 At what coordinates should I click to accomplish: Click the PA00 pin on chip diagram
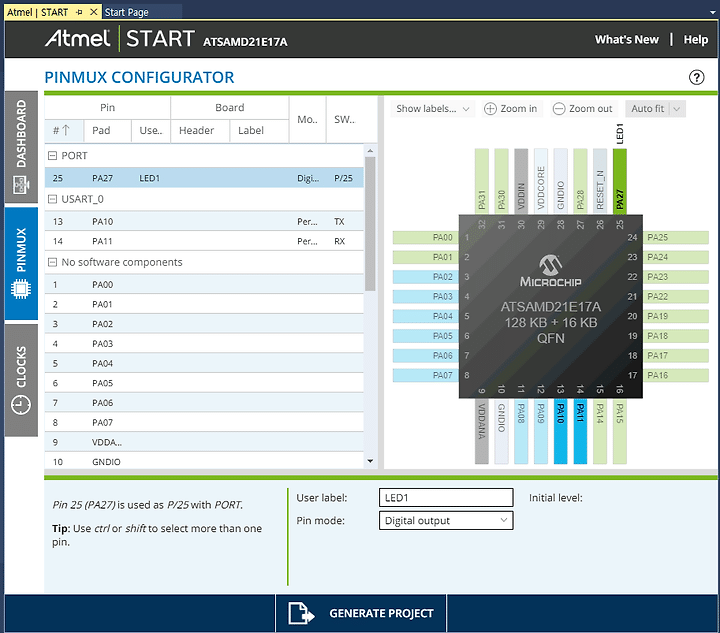point(426,237)
